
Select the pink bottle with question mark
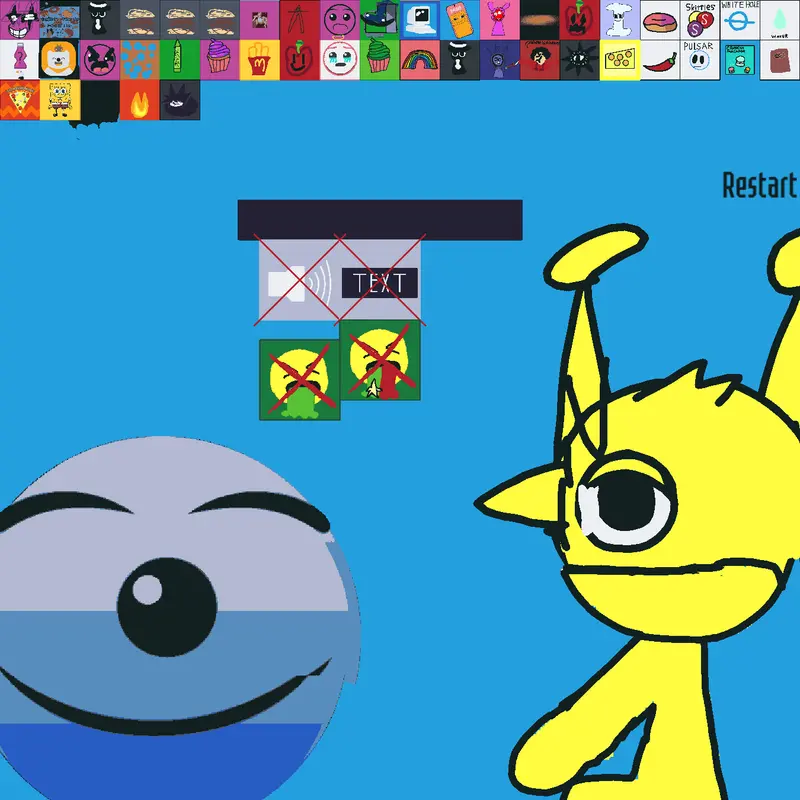20,60
